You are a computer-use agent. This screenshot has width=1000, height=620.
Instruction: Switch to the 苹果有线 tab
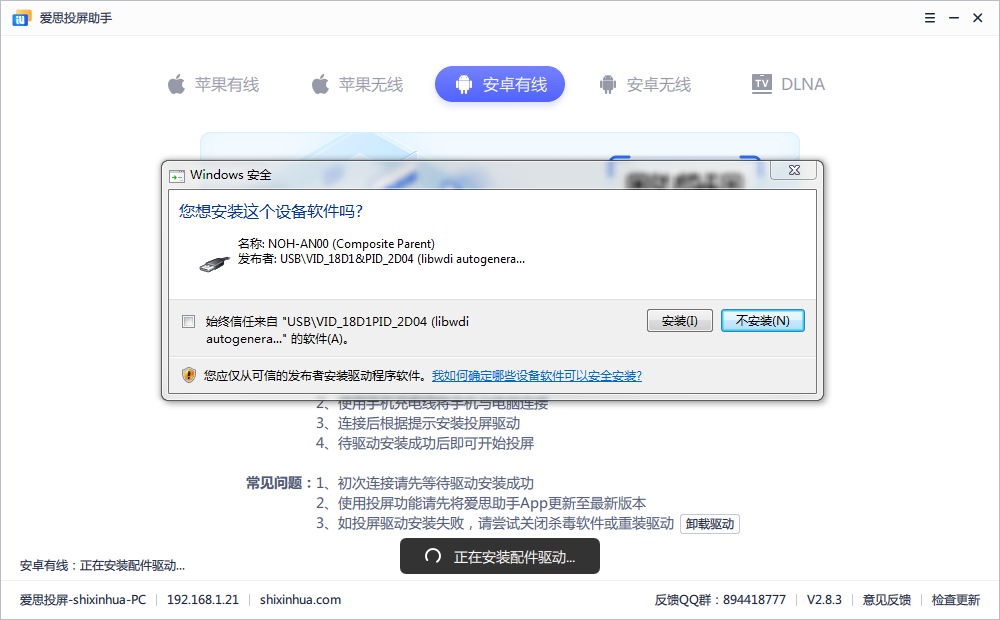(213, 84)
